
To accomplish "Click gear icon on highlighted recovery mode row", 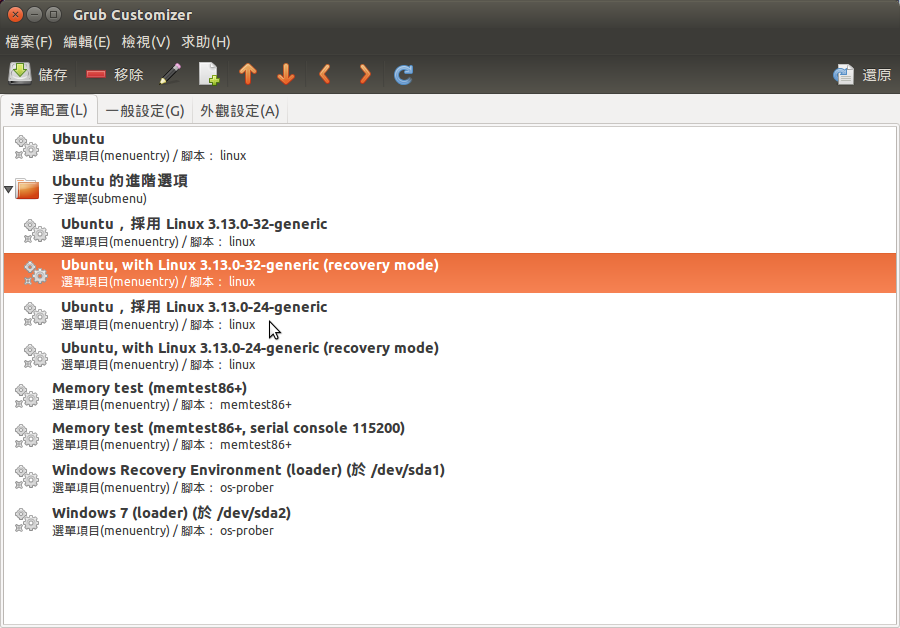I will coord(36,273).
